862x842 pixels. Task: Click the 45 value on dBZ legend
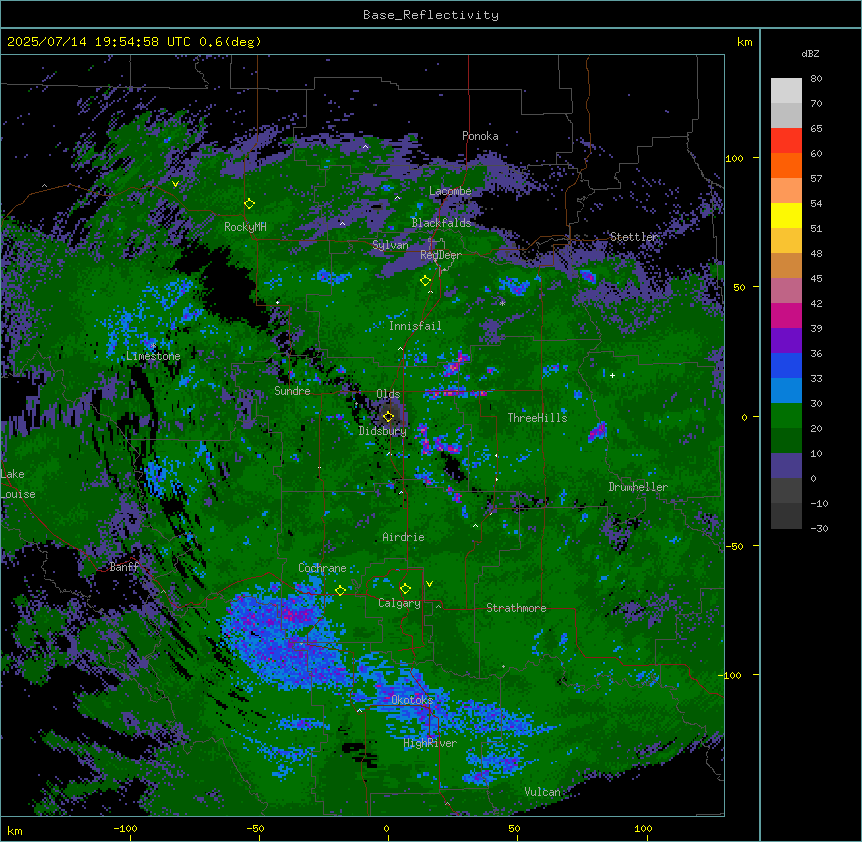(816, 279)
